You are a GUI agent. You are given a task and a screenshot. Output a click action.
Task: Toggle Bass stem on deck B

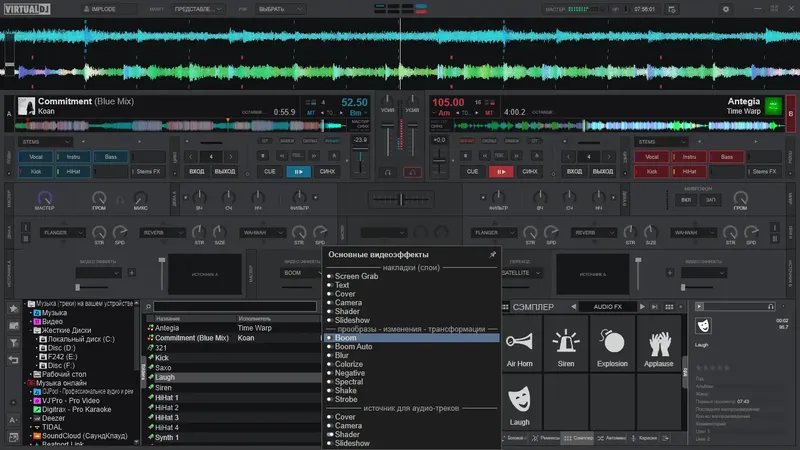(x=727, y=157)
